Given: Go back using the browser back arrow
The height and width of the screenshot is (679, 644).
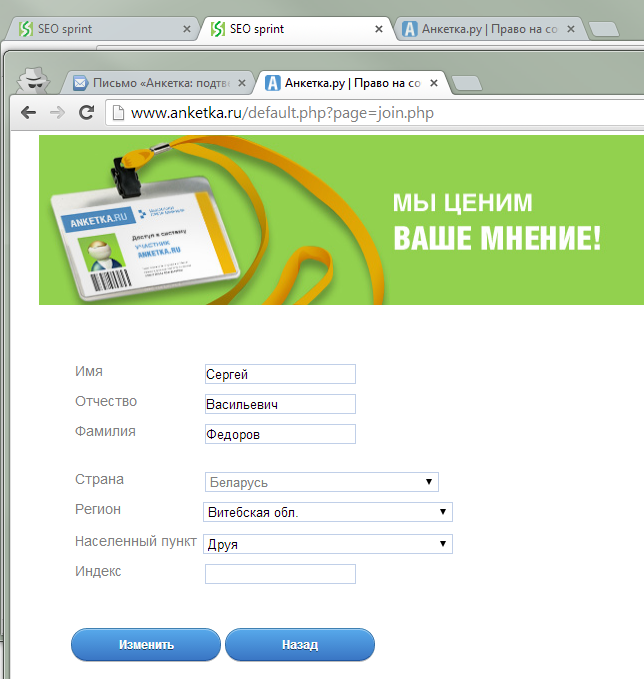Looking at the screenshot, I should (x=29, y=113).
